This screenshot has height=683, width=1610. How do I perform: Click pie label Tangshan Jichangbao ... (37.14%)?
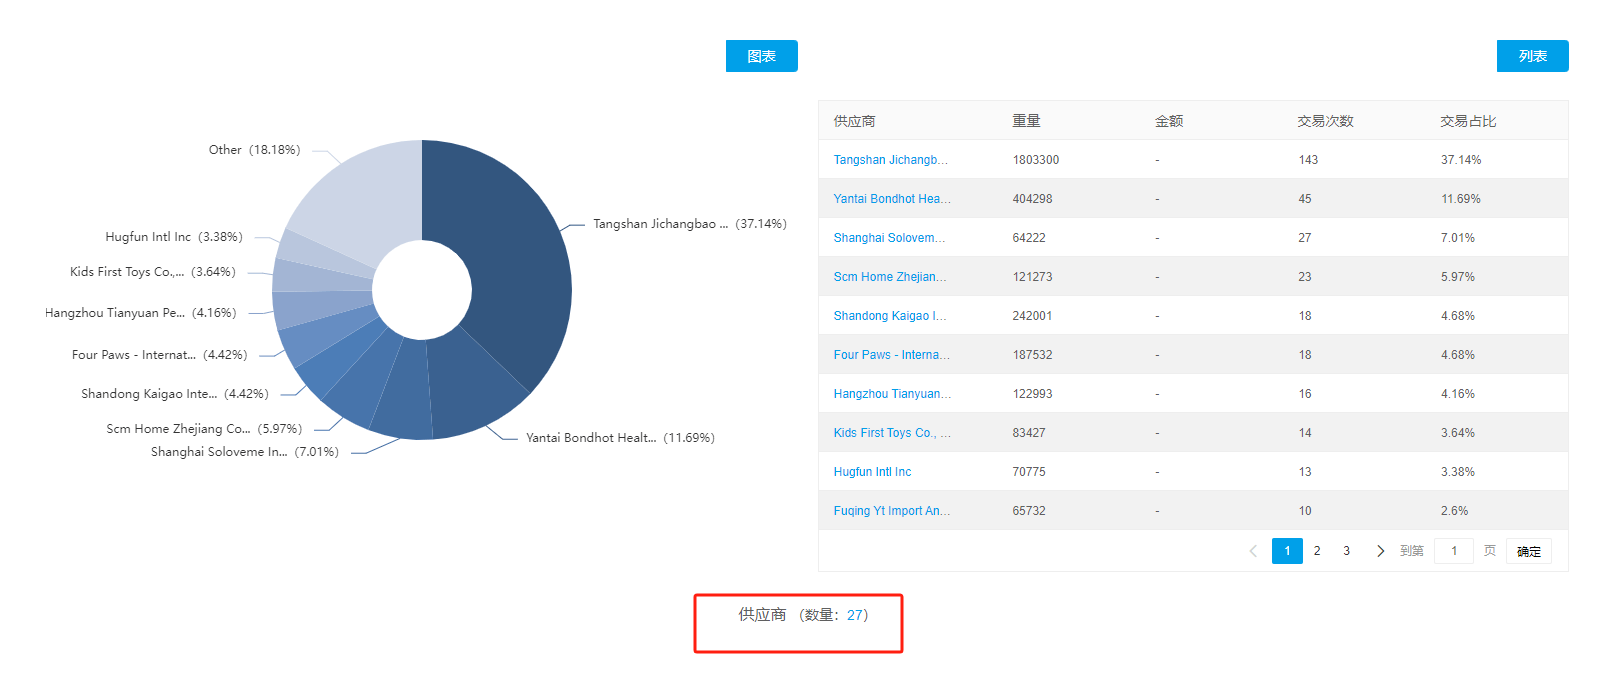pyautogui.click(x=689, y=224)
